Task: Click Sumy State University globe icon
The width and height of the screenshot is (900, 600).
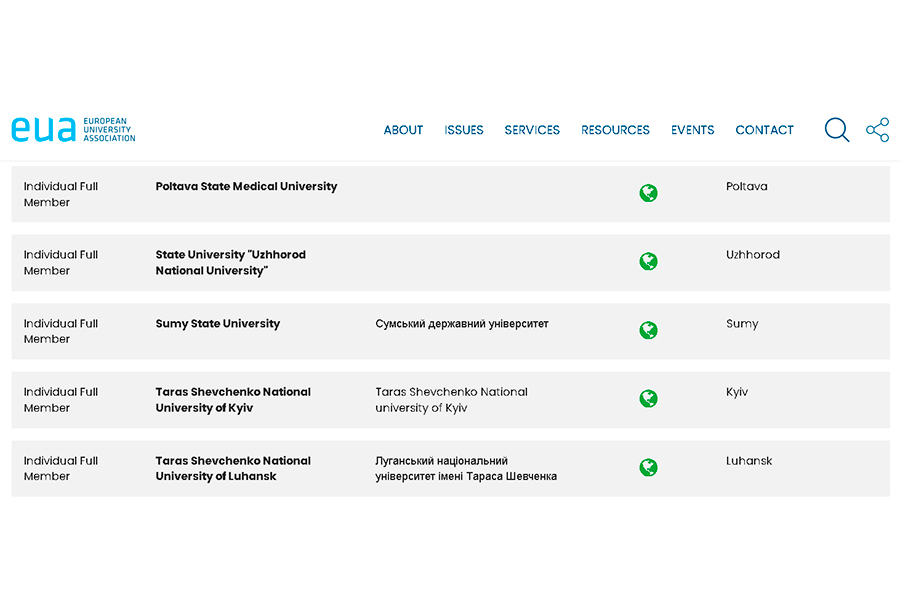Action: pos(649,330)
